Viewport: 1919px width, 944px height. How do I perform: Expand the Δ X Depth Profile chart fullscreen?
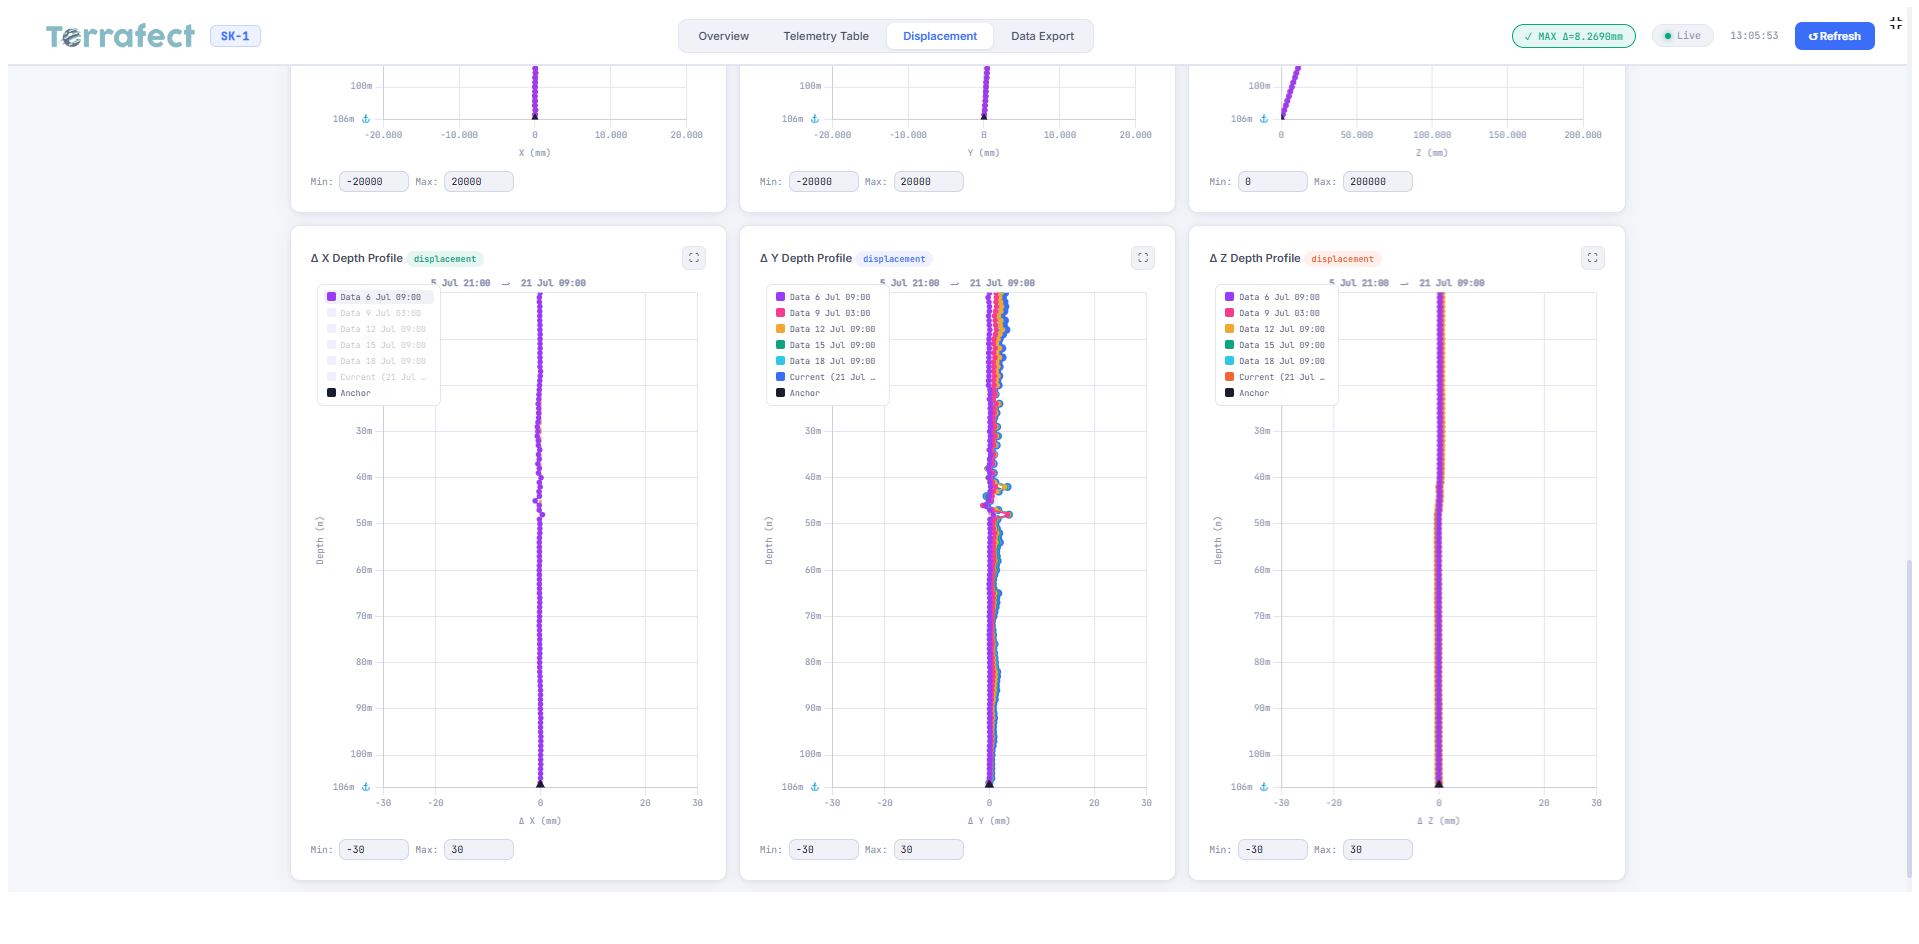(694, 258)
